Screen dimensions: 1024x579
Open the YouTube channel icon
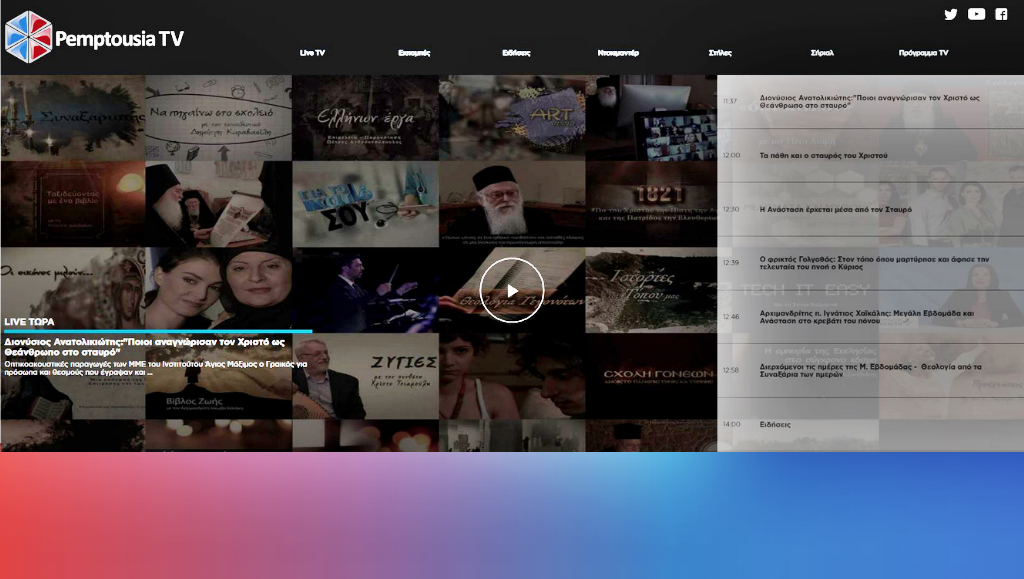point(976,14)
